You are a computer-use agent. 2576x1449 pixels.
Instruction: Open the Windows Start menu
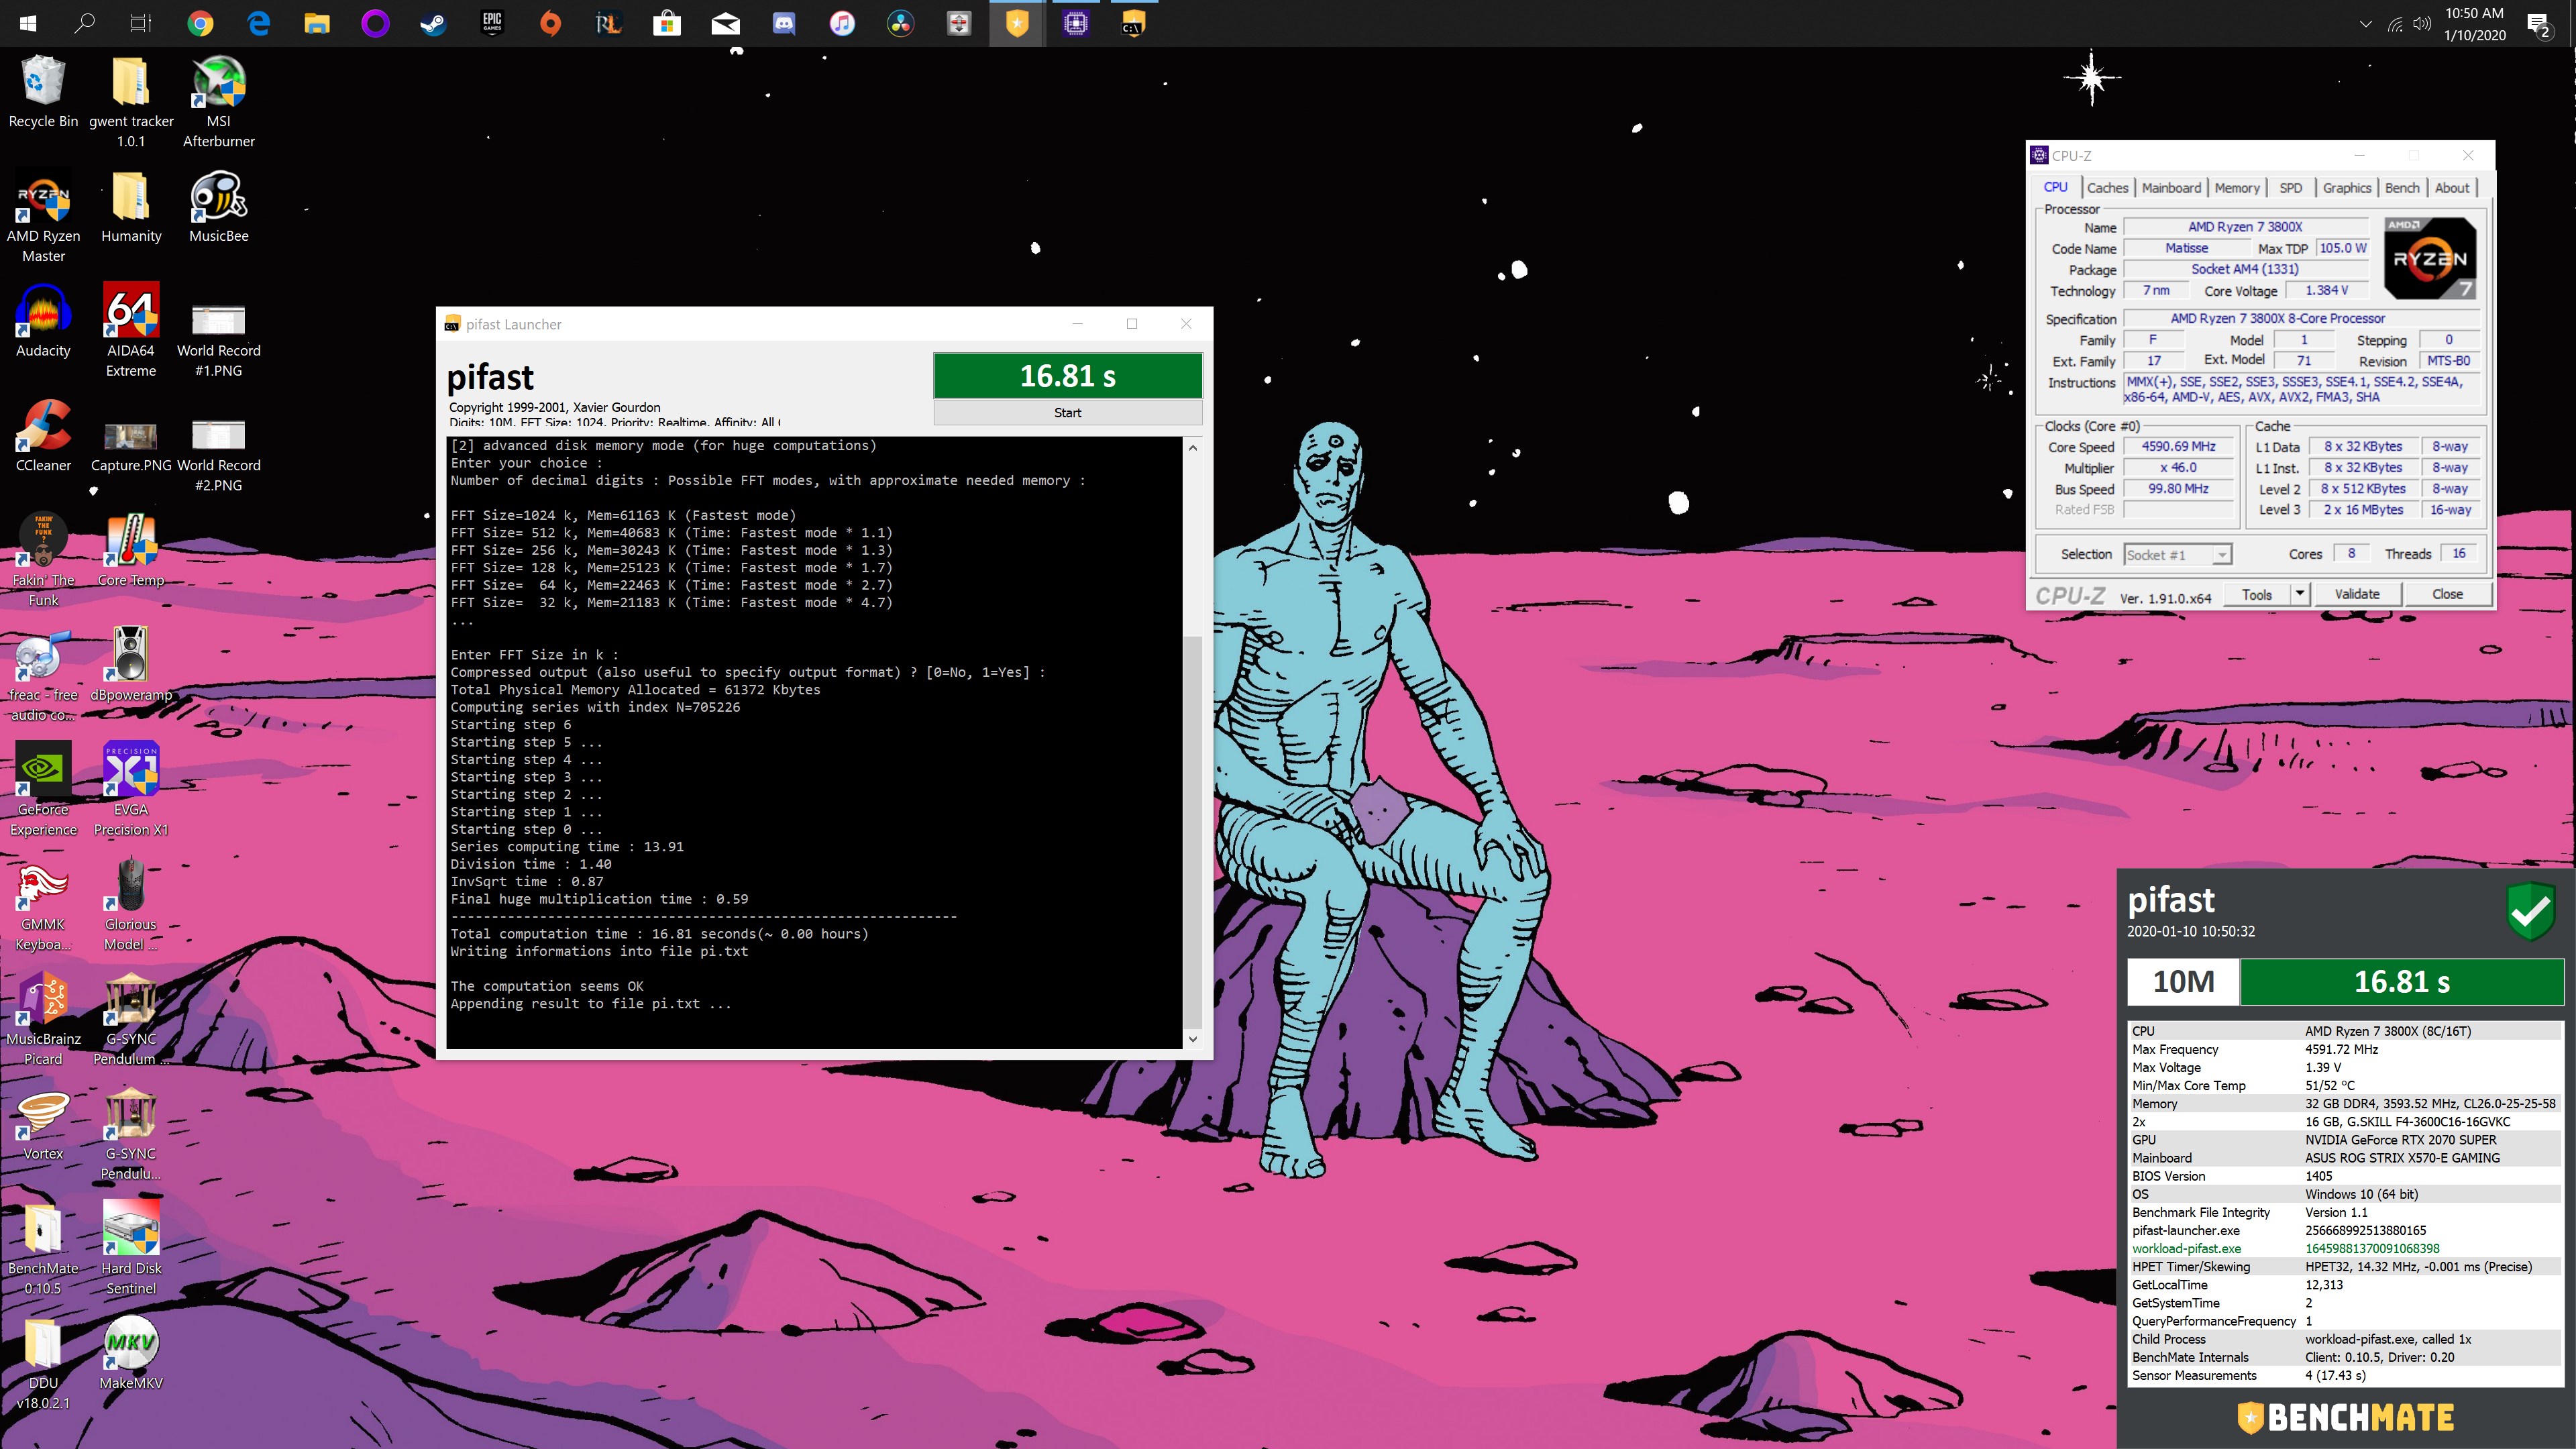27,23
